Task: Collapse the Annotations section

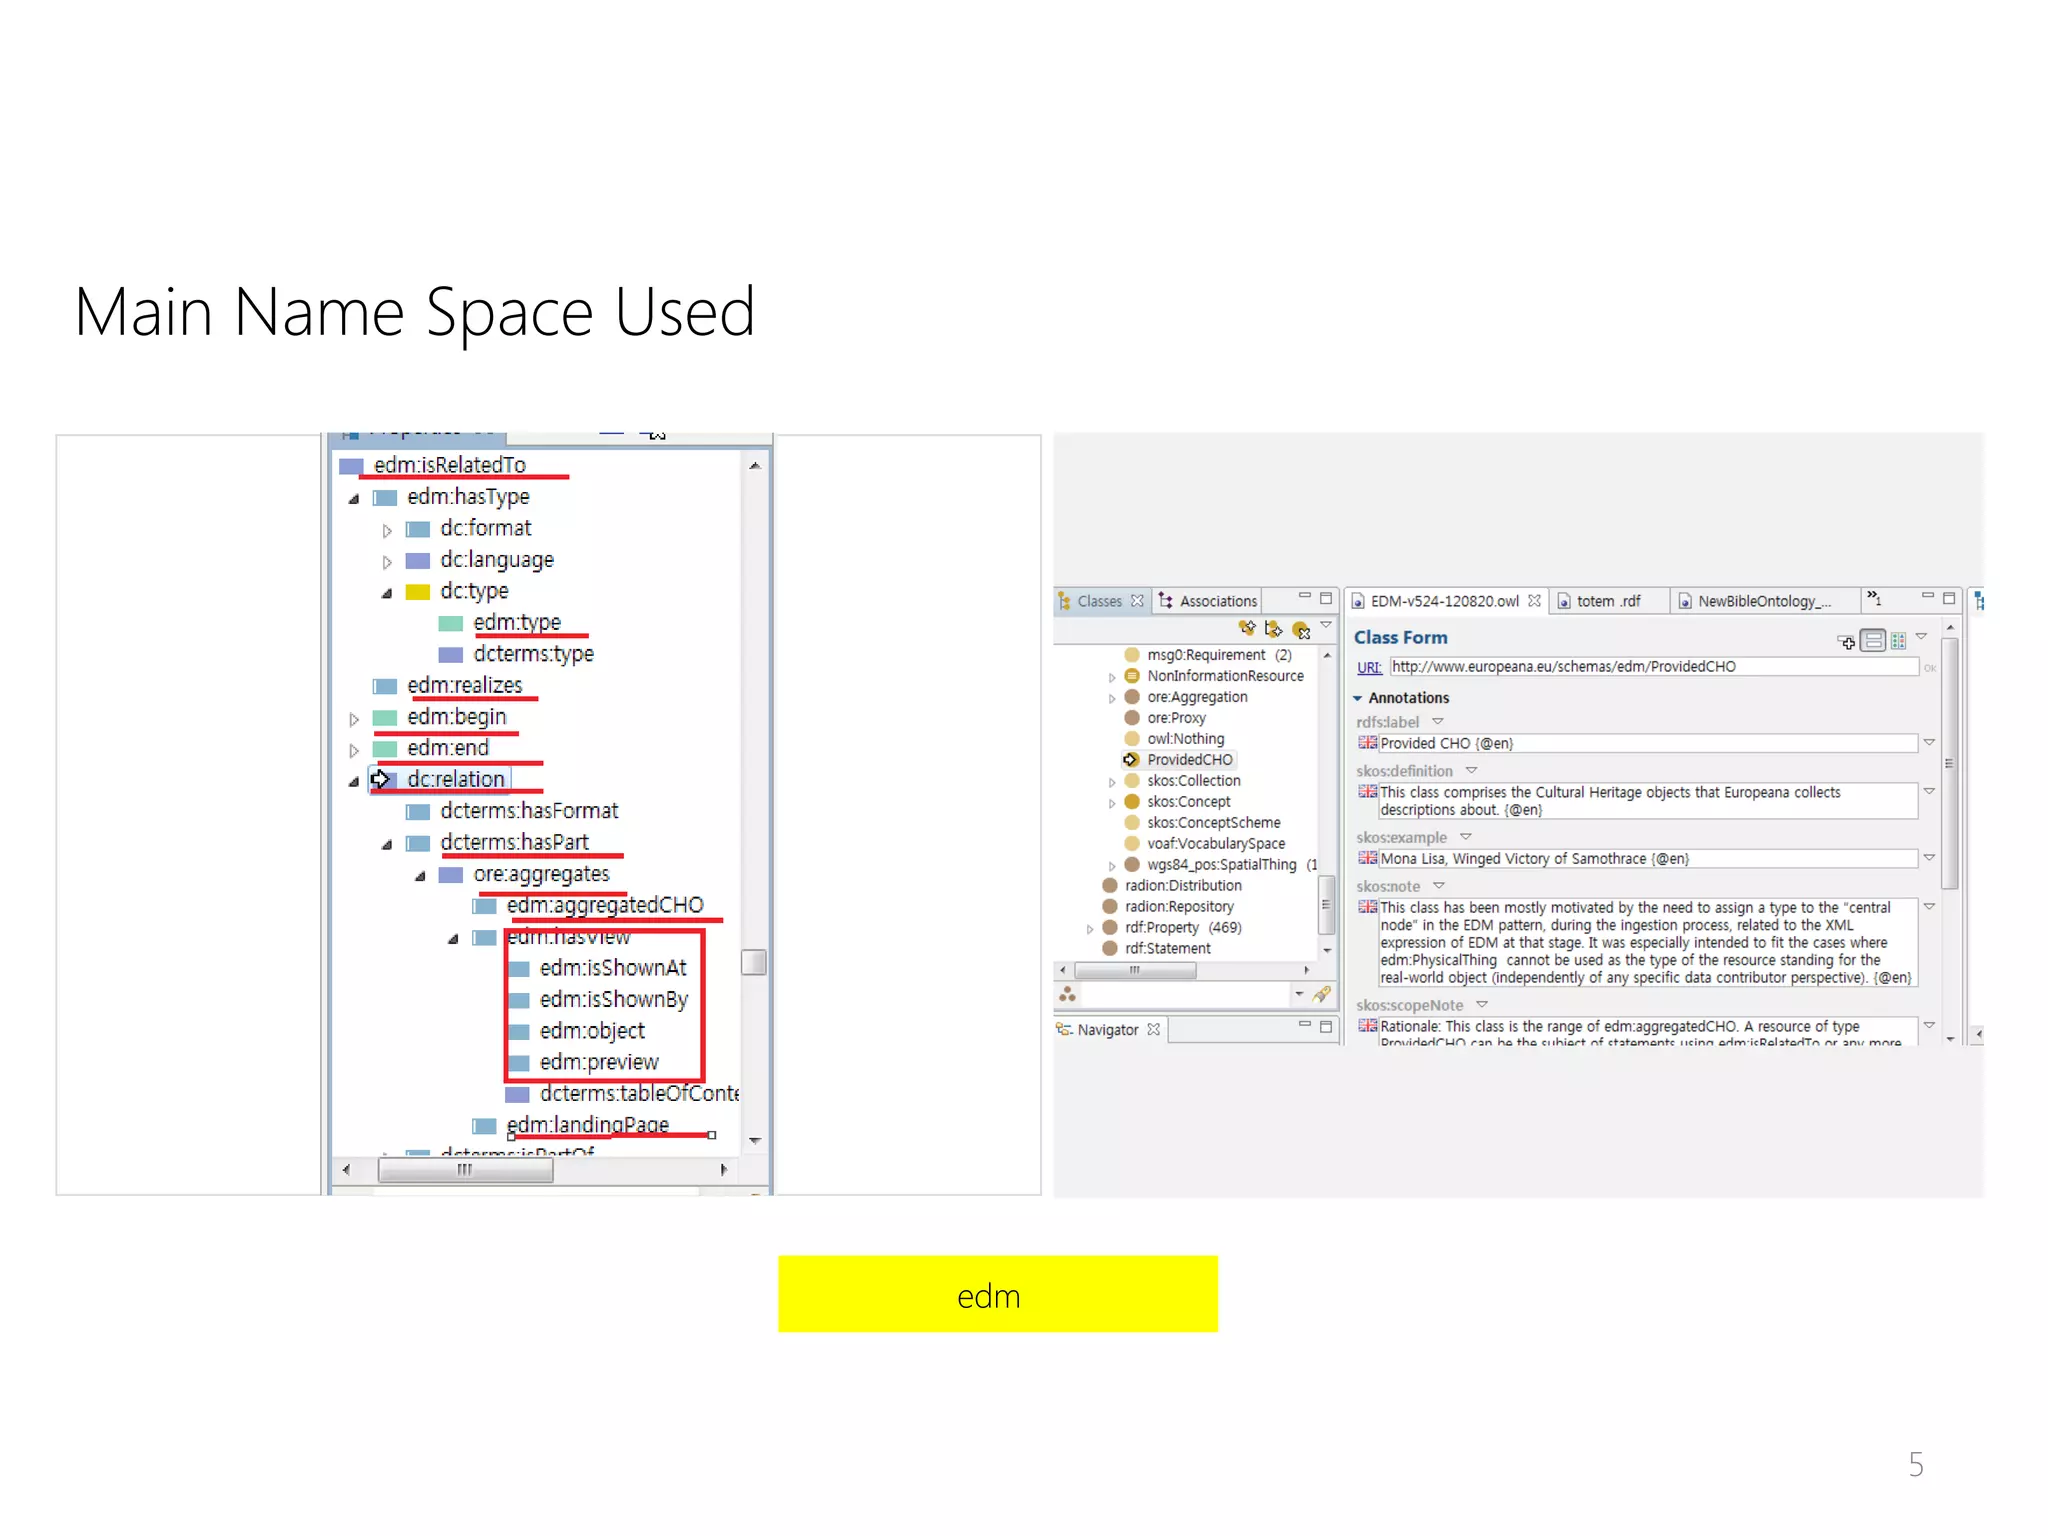Action: 1358,698
